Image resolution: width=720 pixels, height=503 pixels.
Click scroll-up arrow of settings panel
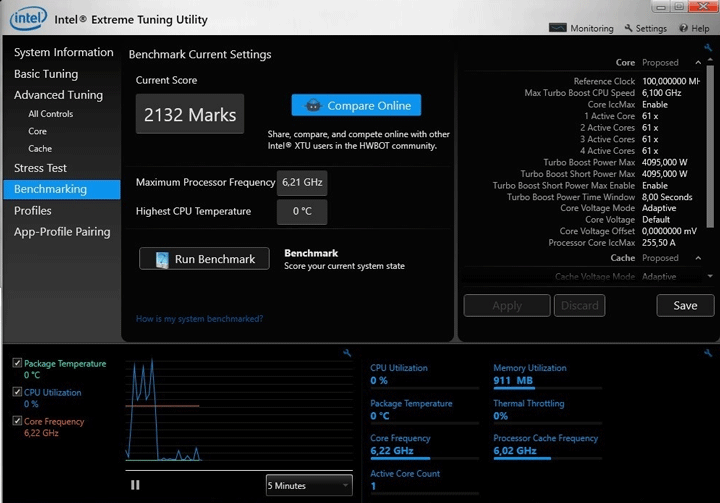coord(710,60)
